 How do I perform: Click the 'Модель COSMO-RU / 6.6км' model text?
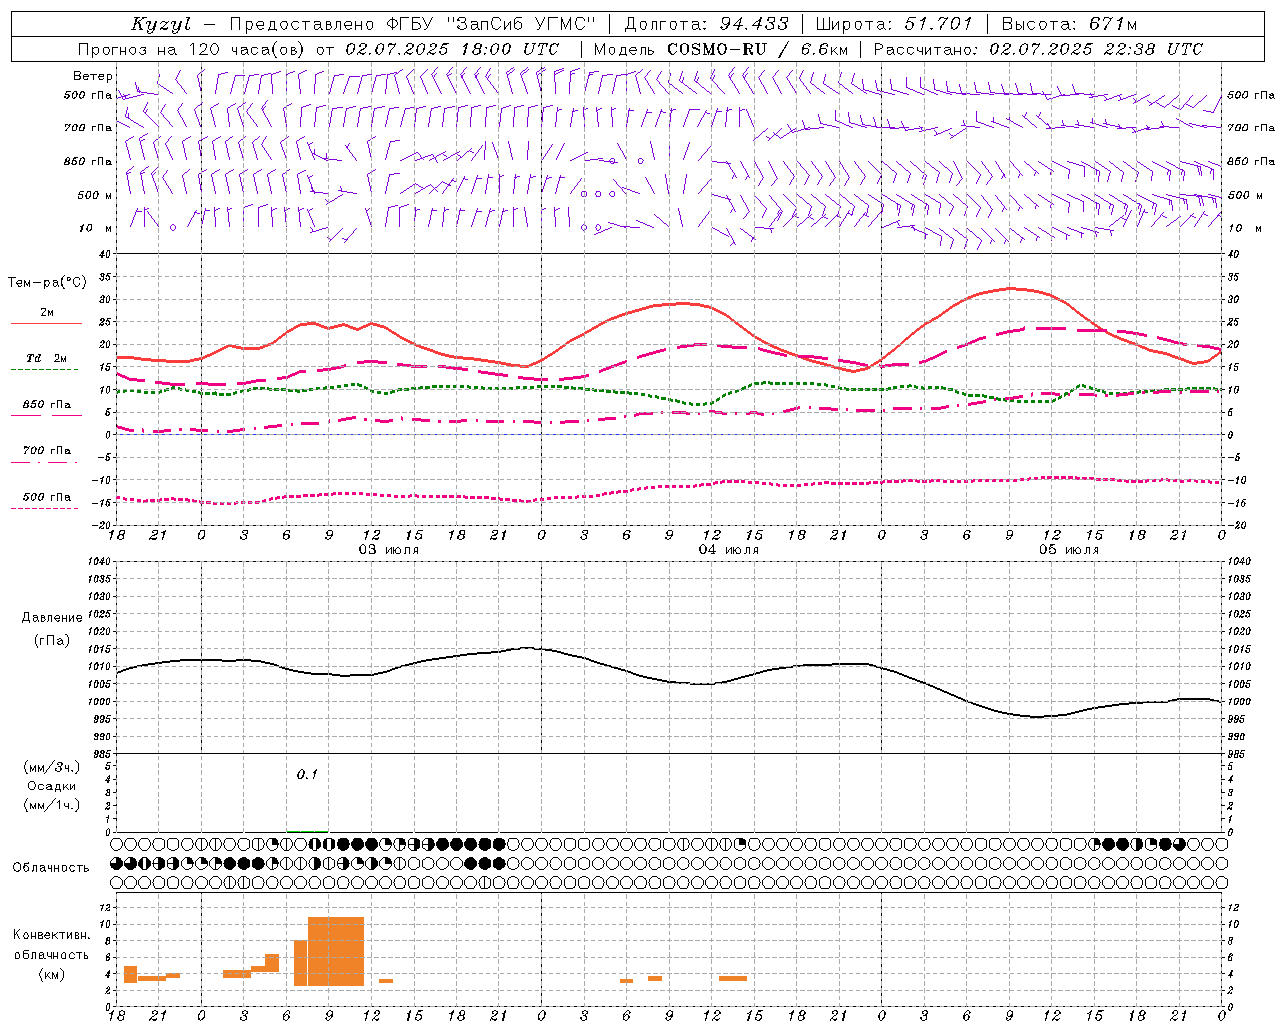point(721,49)
